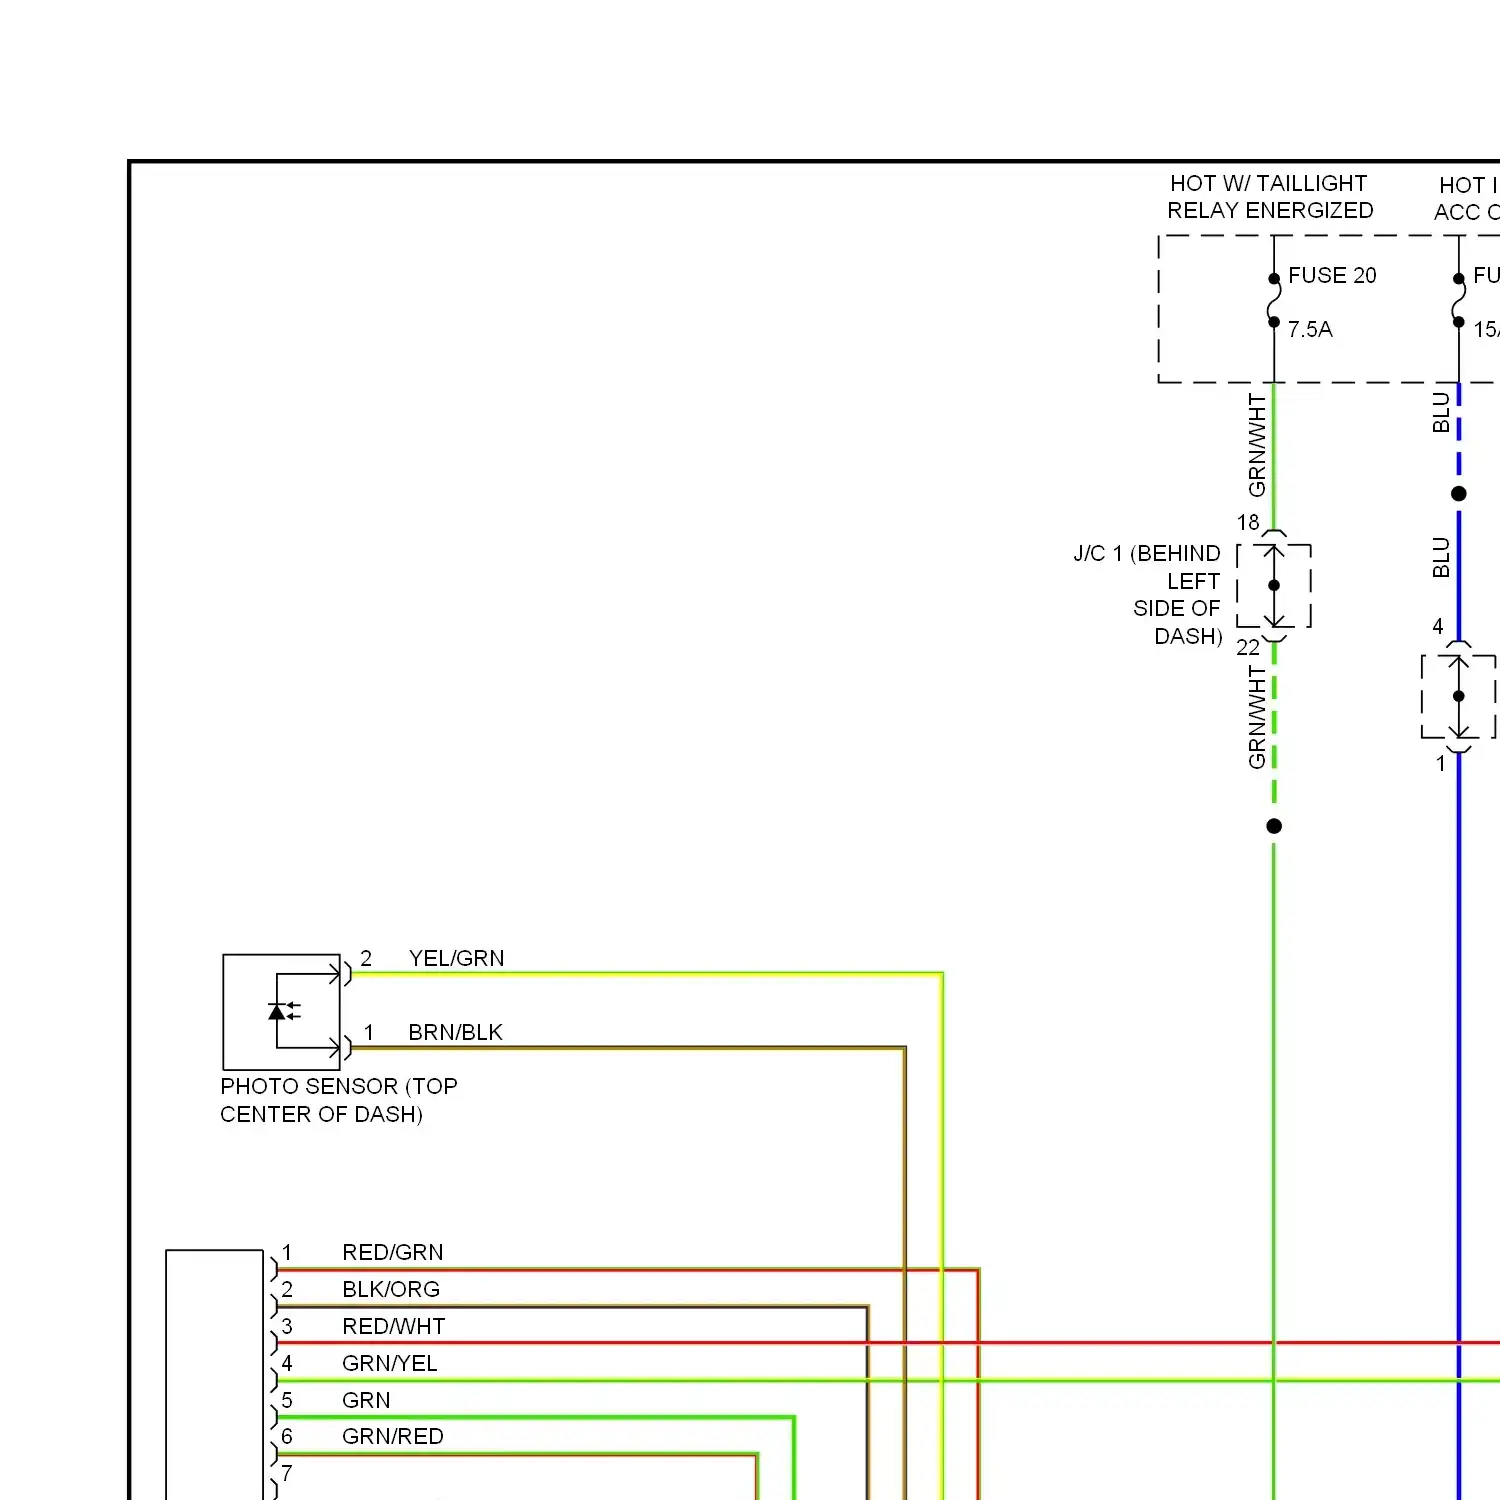Click the photo sensor diode symbol
1500x1500 pixels.
(284, 1011)
